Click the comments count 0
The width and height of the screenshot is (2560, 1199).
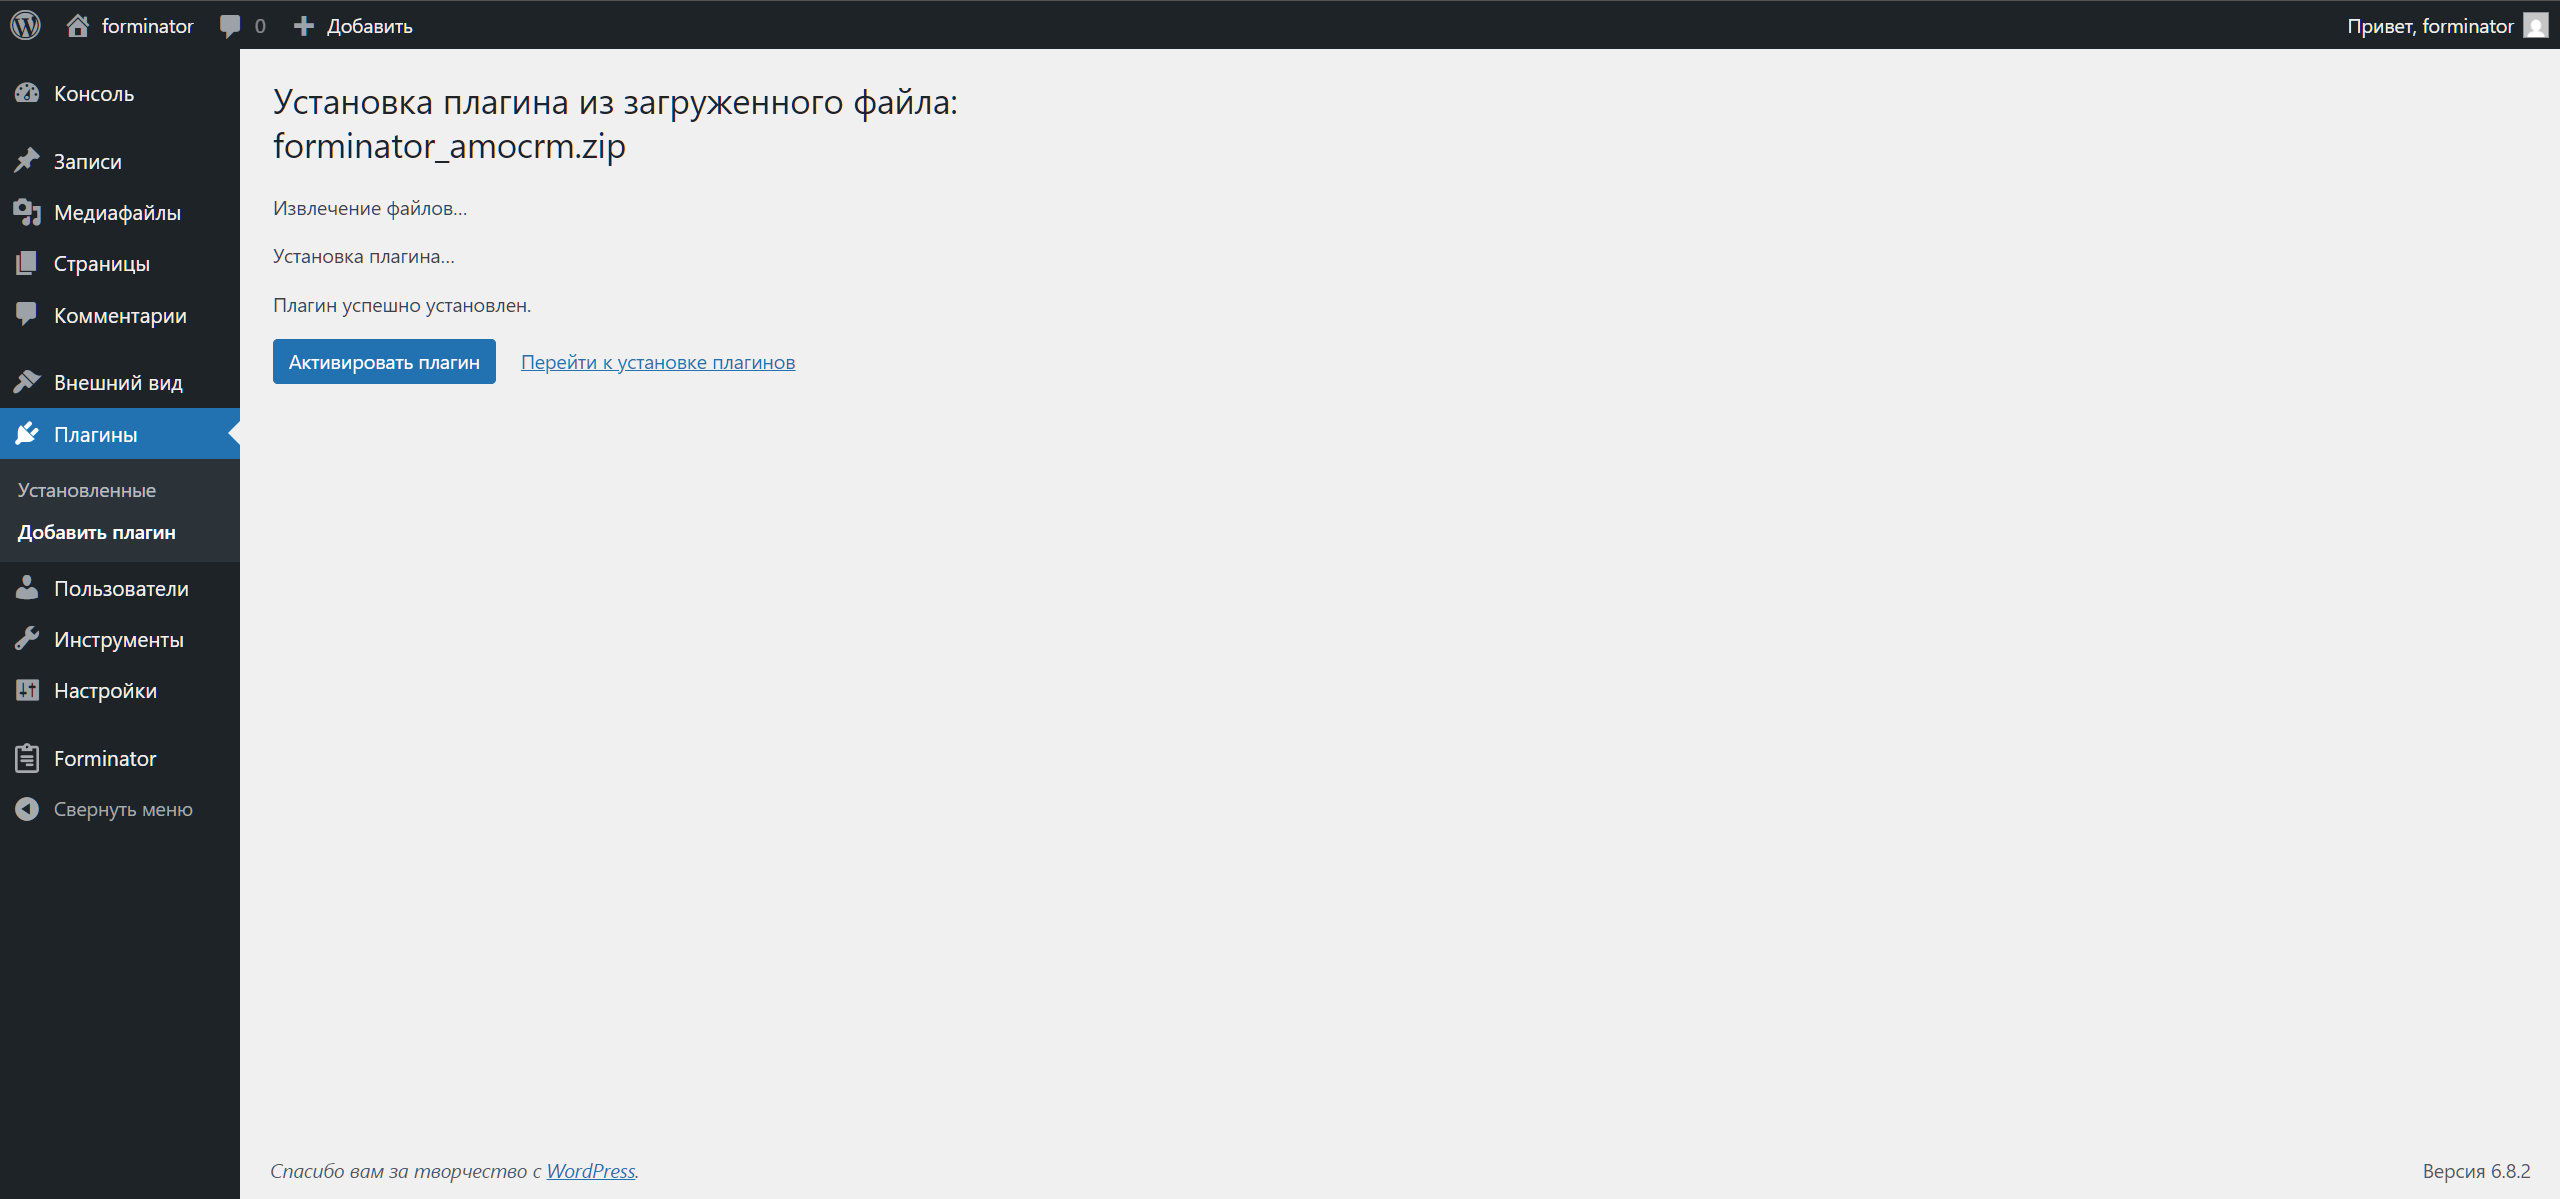pyautogui.click(x=260, y=26)
